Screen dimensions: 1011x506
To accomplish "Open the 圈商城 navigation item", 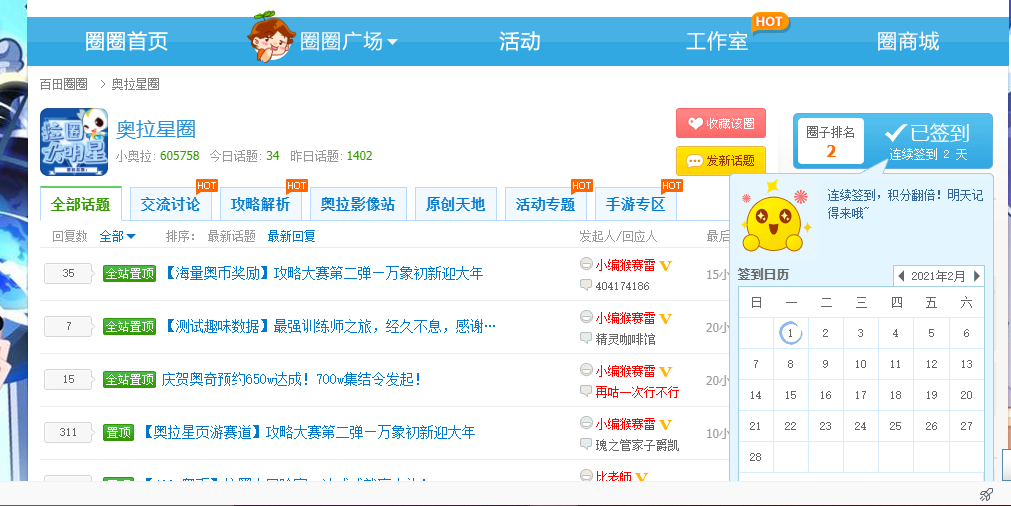I will coord(907,41).
